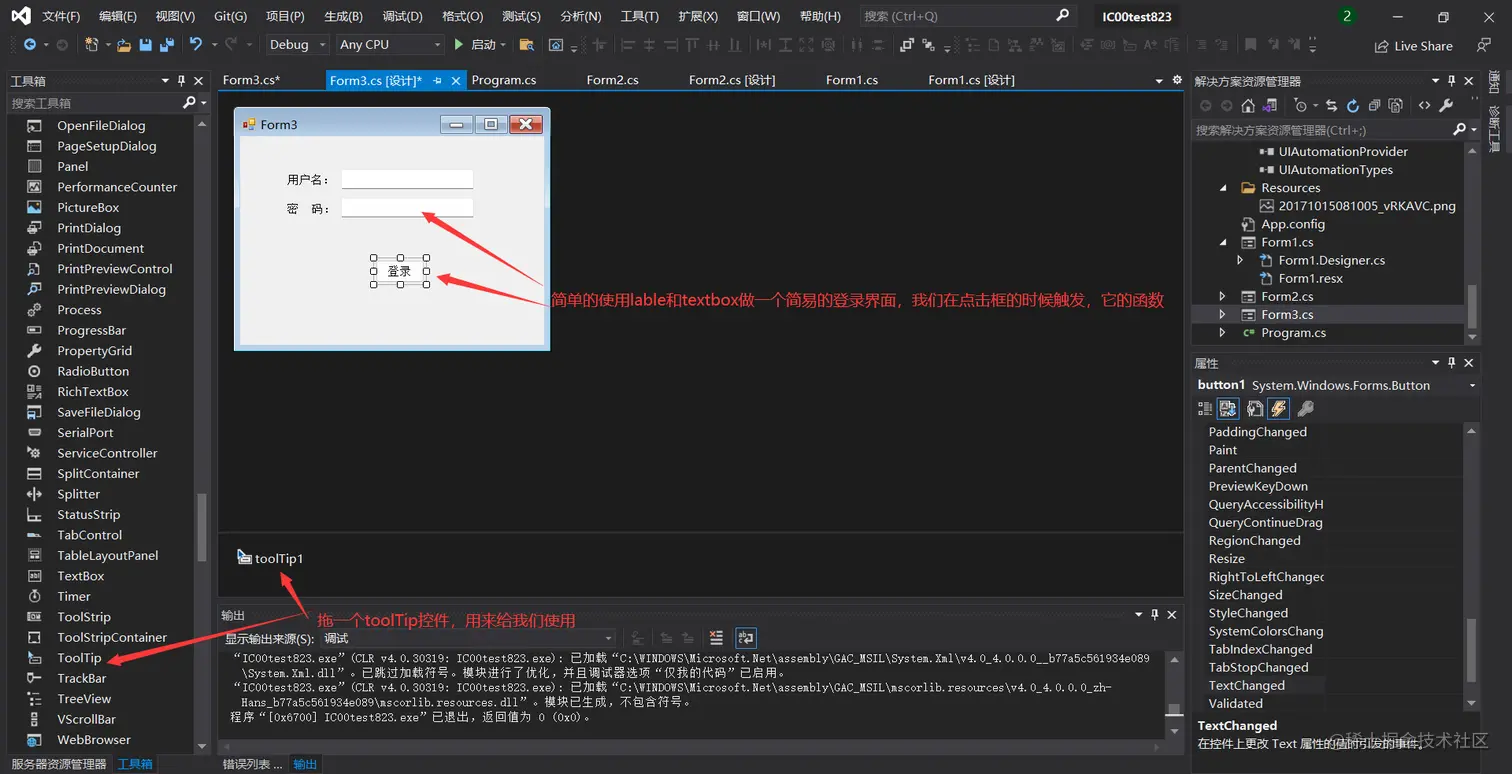Select the View Code icon in Solution Explorer

1424,105
